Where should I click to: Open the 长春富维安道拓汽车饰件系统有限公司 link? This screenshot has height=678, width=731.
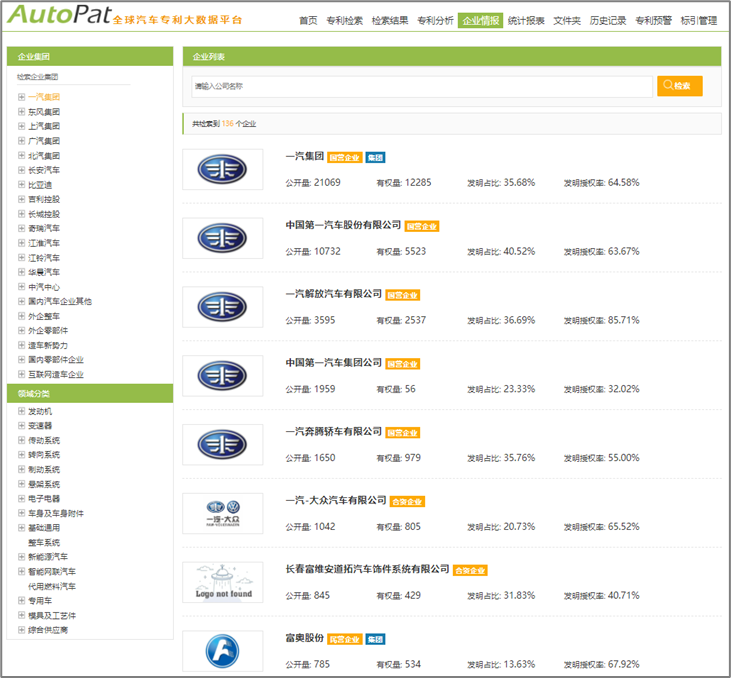(x=367, y=569)
